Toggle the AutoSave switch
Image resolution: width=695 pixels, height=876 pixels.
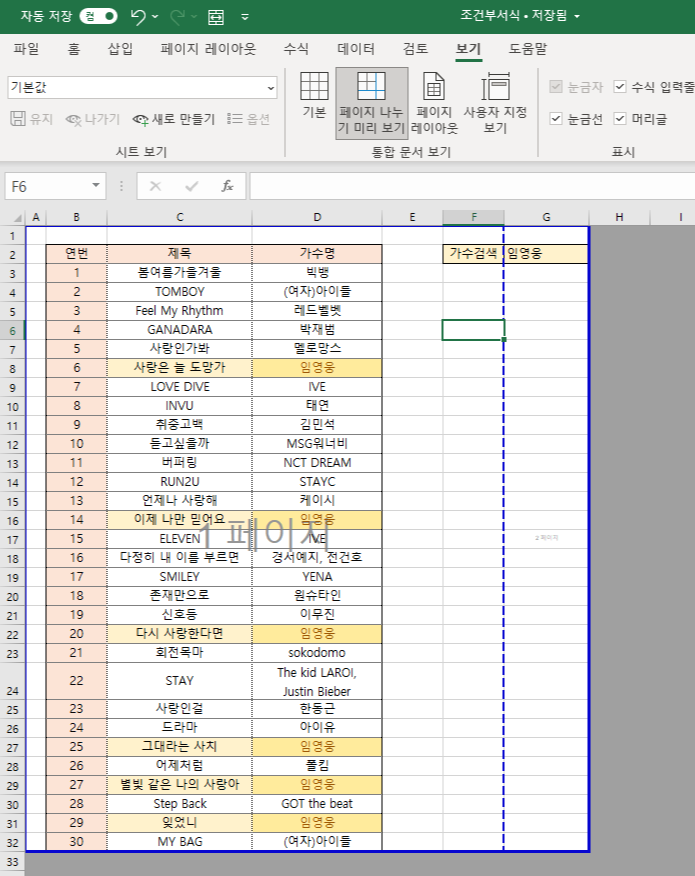98,16
